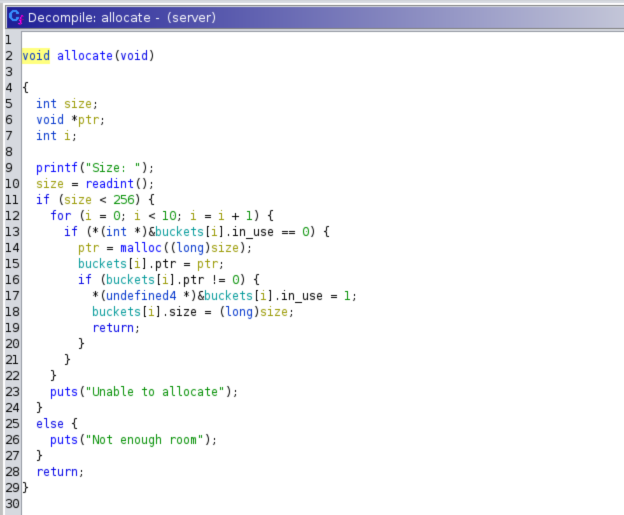Select the "Unable to allocate" string

[159, 392]
